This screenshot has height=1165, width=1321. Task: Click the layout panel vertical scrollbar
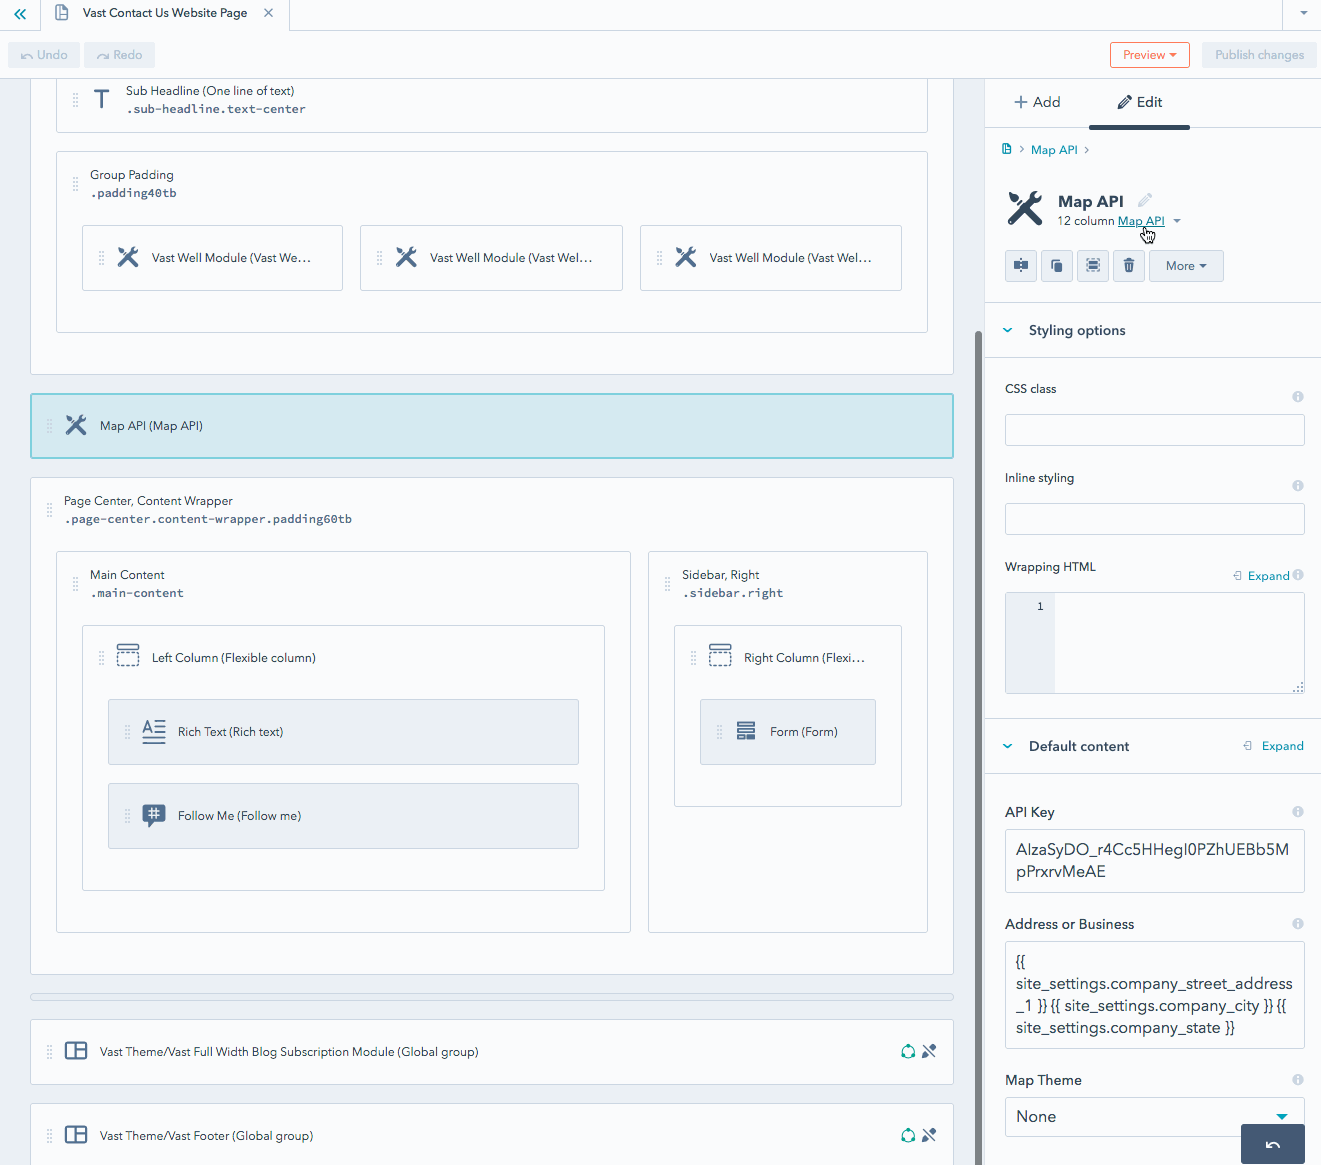[x=978, y=746]
